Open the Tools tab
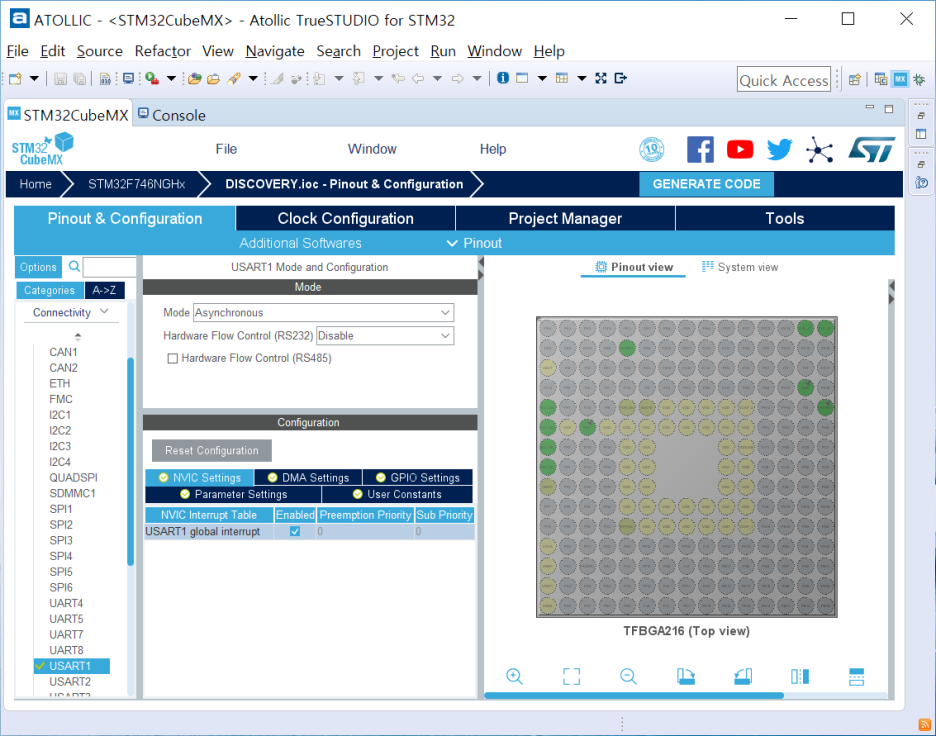936x736 pixels. (x=785, y=218)
